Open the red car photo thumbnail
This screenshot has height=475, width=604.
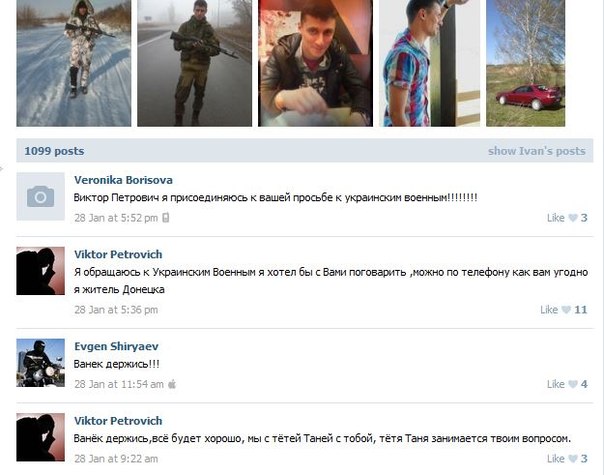click(525, 63)
